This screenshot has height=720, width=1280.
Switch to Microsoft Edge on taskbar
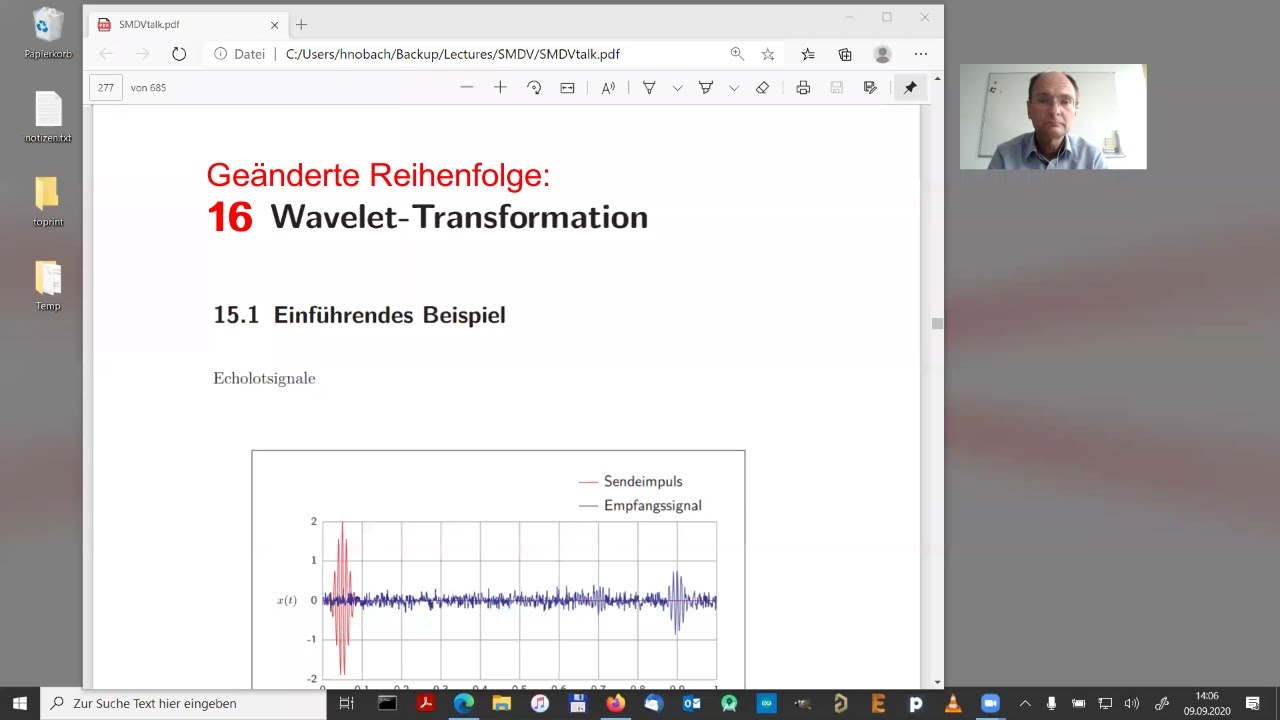[463, 703]
